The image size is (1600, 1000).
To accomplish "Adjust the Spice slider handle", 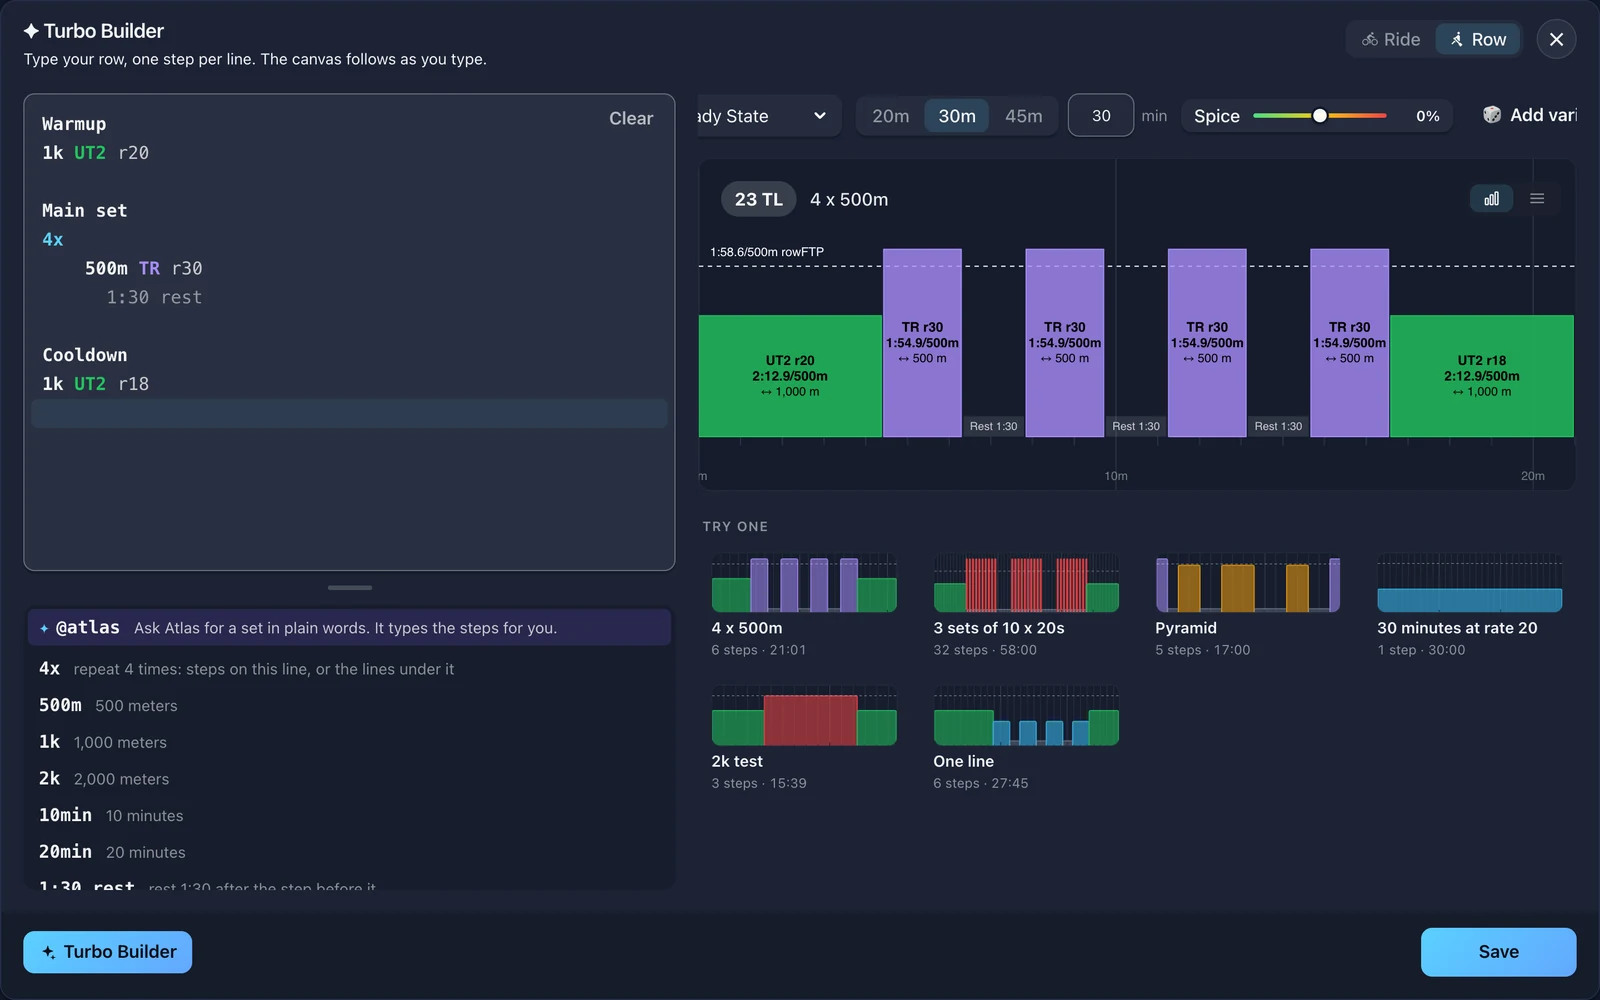I will pyautogui.click(x=1320, y=116).
